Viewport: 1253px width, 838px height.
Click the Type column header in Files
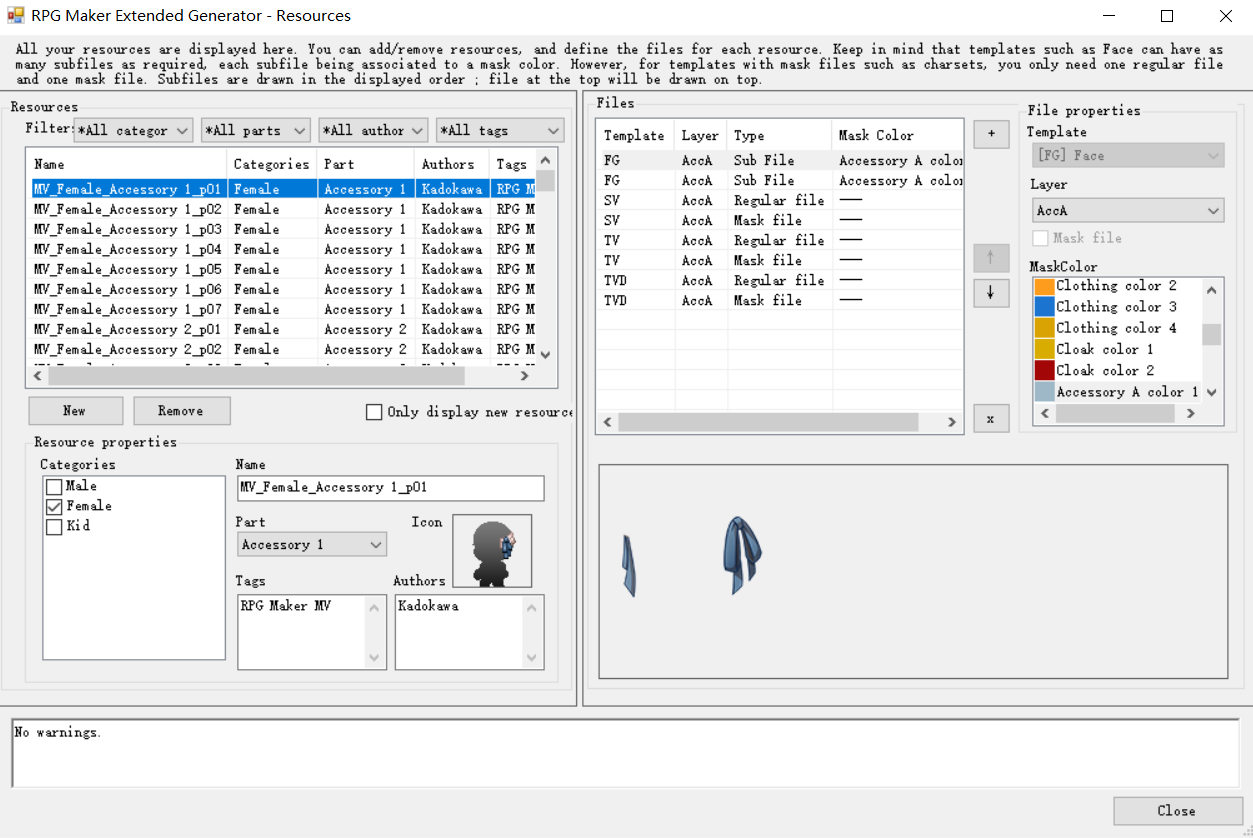point(779,135)
